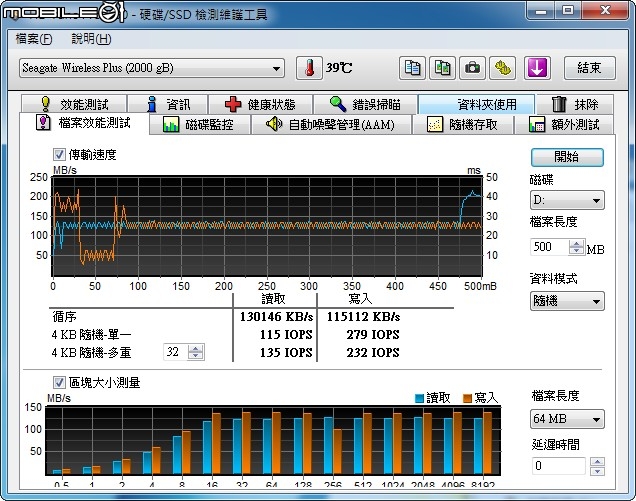Open the 效能測試 benchmark tab
This screenshot has width=636, height=501.
click(x=74, y=104)
